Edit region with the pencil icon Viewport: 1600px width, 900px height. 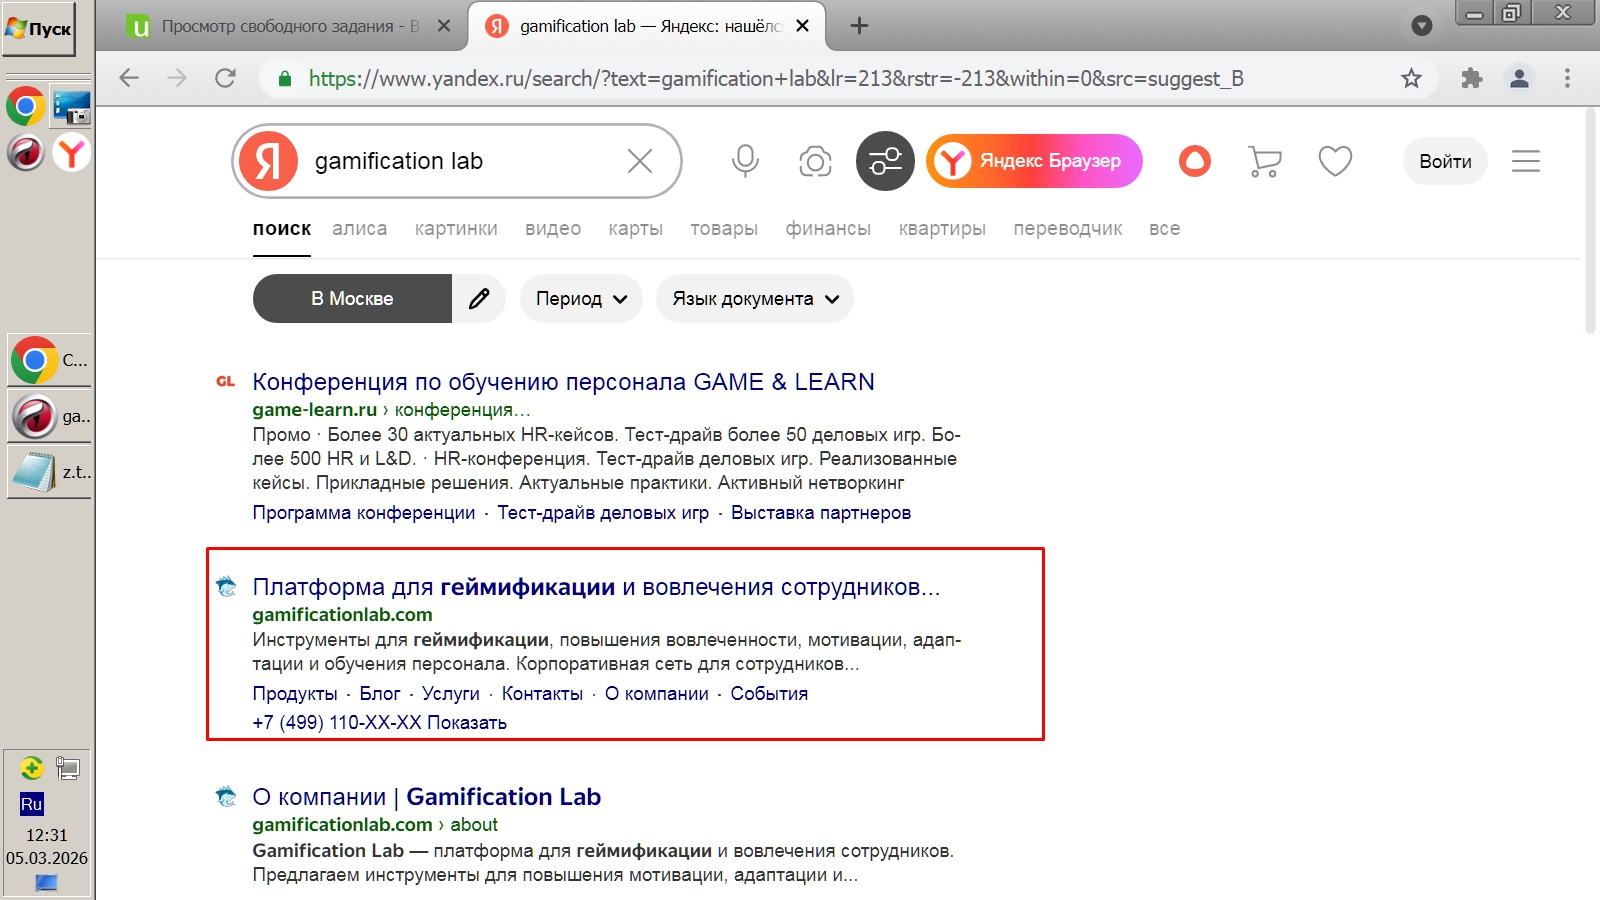click(x=479, y=299)
